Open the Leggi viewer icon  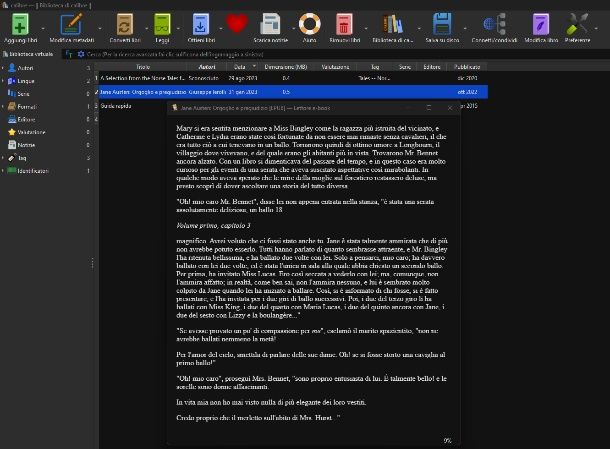coord(162,24)
